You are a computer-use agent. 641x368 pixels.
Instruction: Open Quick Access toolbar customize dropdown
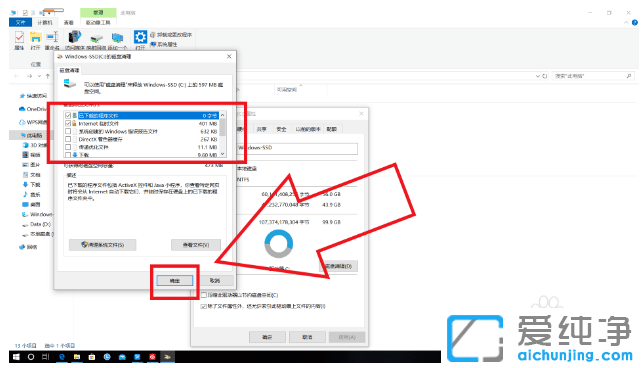pyautogui.click(x=48, y=13)
